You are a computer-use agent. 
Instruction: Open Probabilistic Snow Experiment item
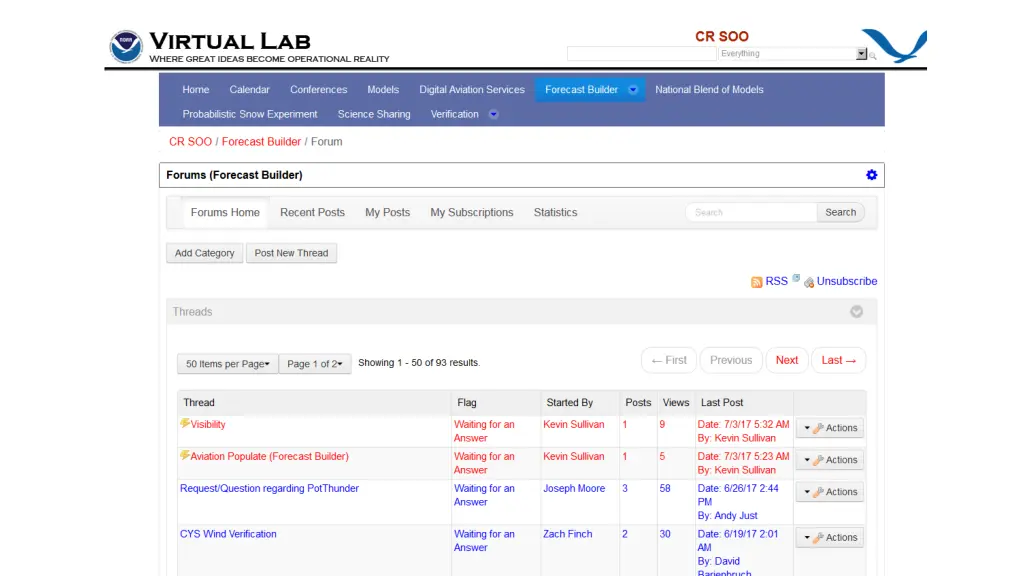(249, 114)
